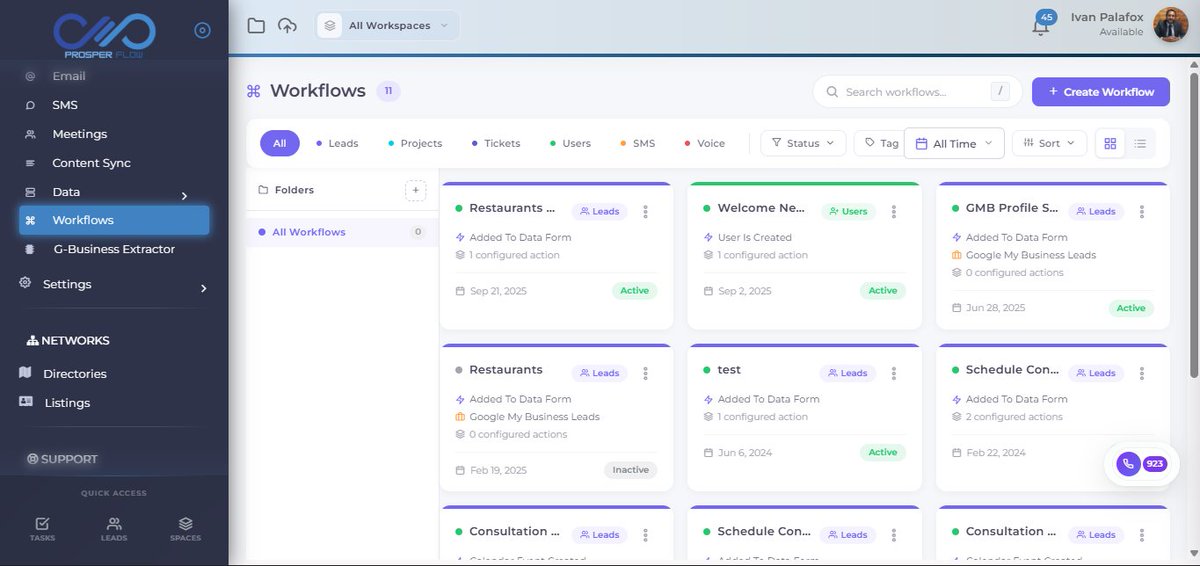Click Jun 28, 2025 date text
Viewport: 1200px width, 566px height.
(995, 308)
